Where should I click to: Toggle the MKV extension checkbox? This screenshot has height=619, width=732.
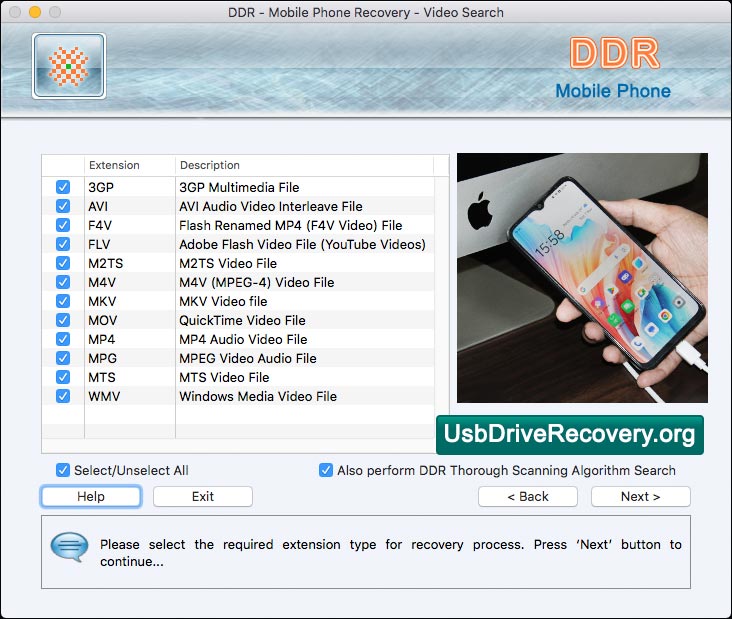pos(63,301)
